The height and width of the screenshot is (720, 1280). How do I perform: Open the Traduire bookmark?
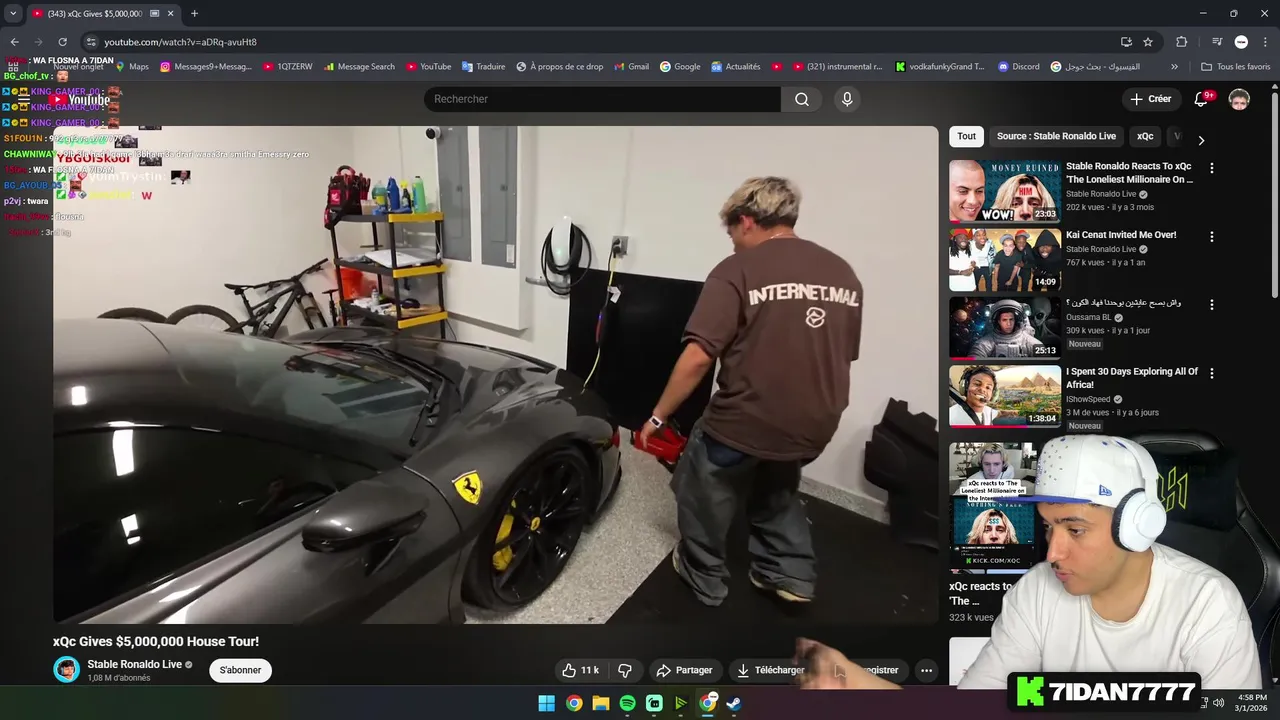click(484, 67)
